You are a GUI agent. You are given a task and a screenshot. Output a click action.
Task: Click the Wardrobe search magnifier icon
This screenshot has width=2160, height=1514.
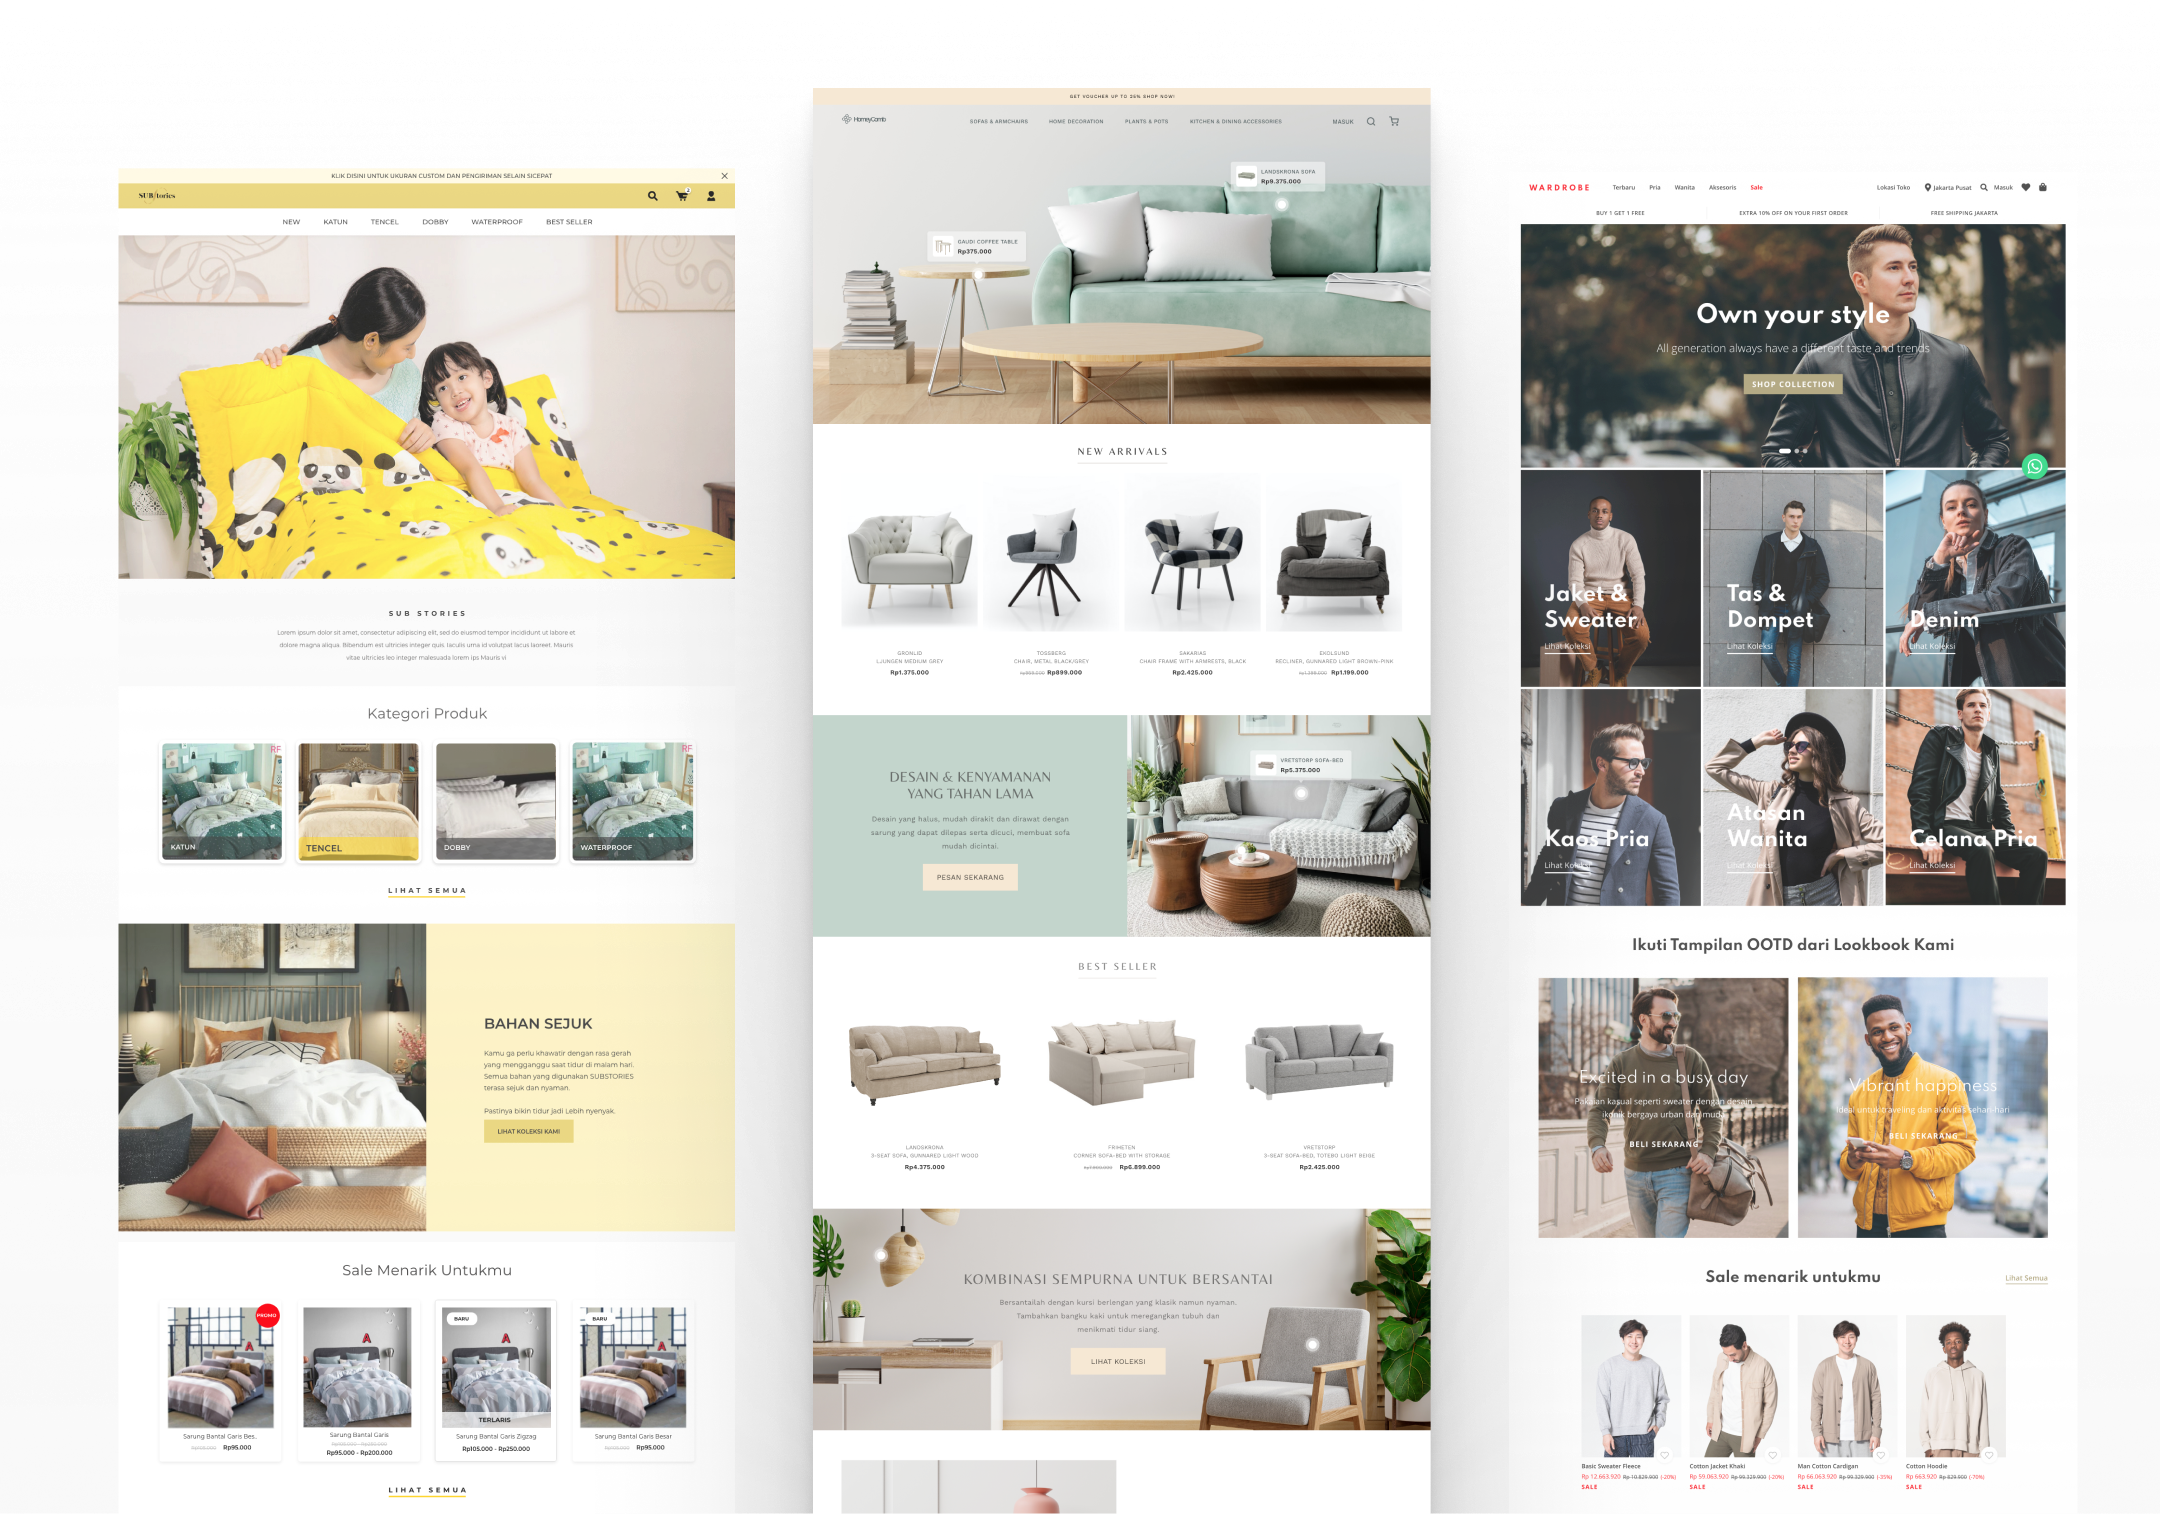(1984, 187)
